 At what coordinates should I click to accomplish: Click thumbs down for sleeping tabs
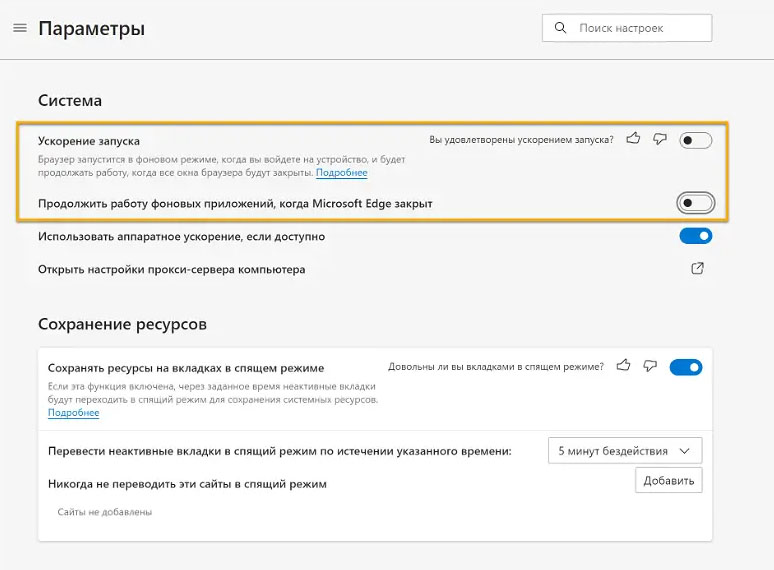point(650,366)
